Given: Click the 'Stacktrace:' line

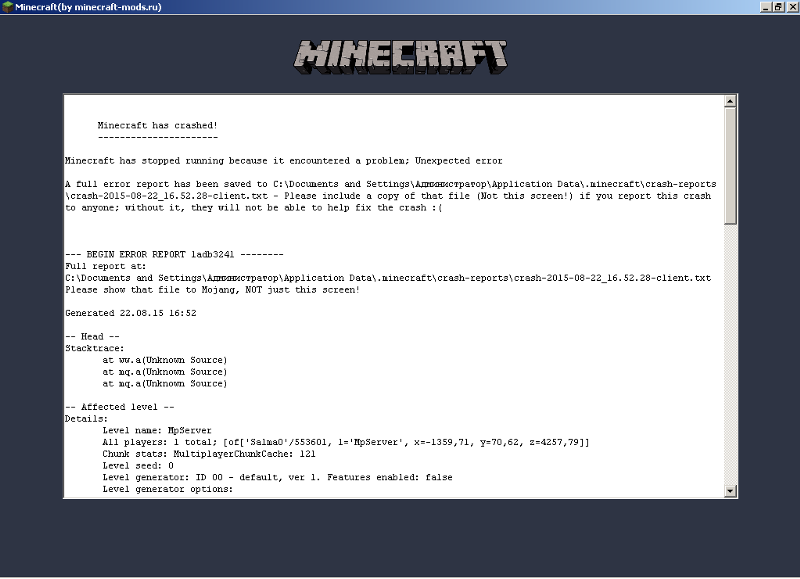Looking at the screenshot, I should (x=94, y=348).
